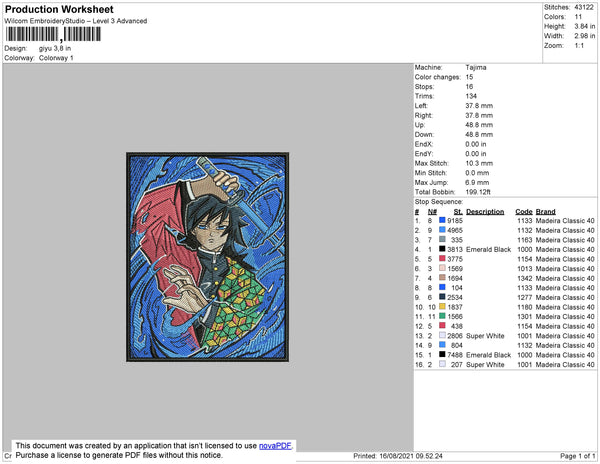Click the barcode under the worksheet title

(53, 34)
